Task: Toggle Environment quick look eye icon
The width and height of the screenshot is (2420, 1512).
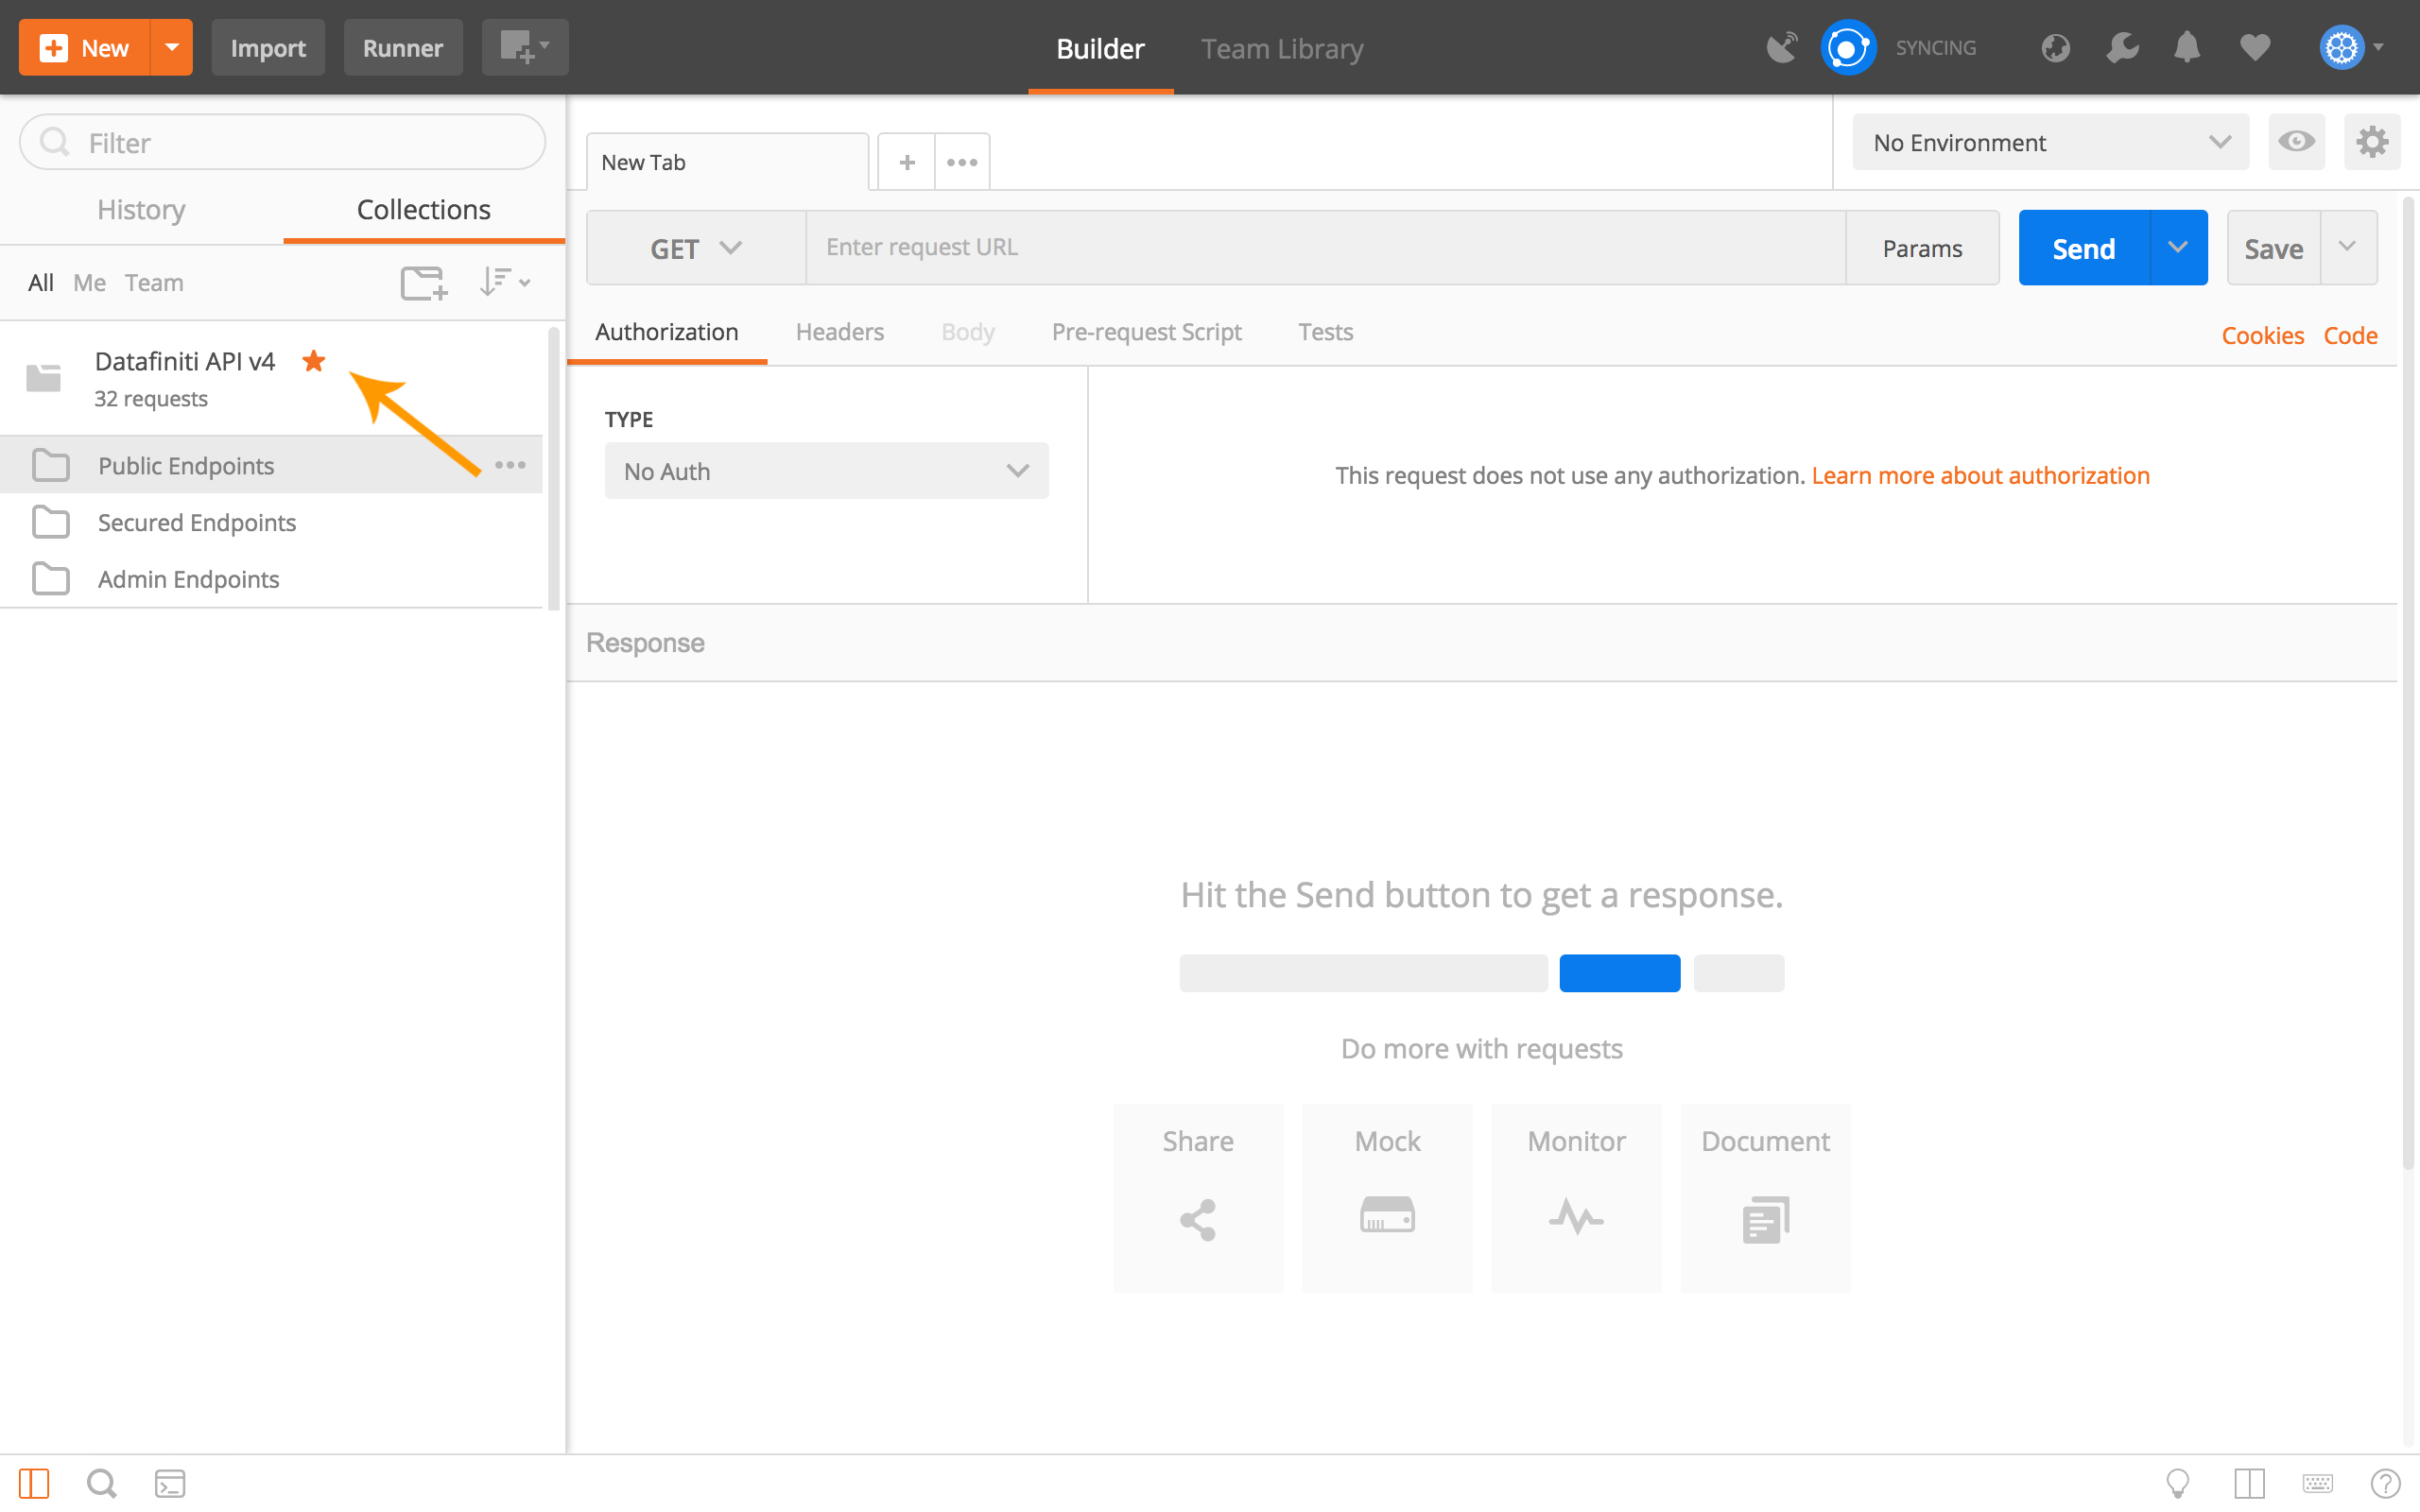Action: coord(2296,141)
